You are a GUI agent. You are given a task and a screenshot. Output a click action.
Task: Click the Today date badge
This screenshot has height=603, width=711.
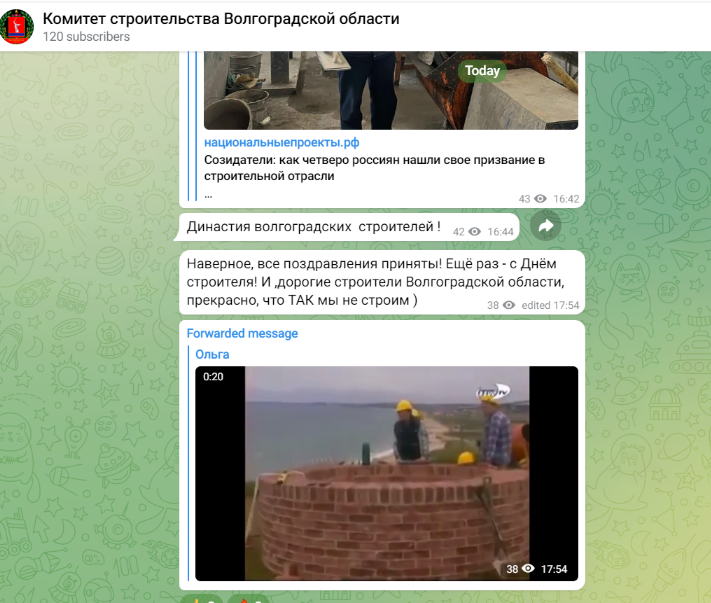pos(482,71)
